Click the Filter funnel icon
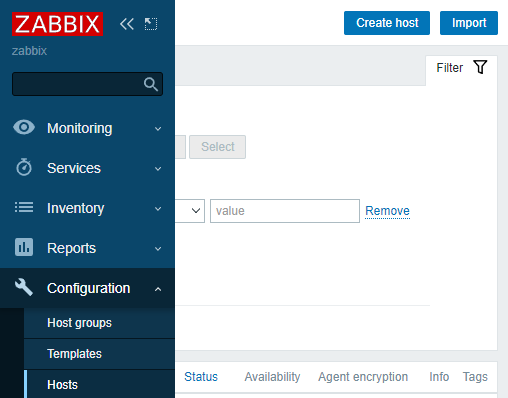508x398 pixels. [480, 67]
